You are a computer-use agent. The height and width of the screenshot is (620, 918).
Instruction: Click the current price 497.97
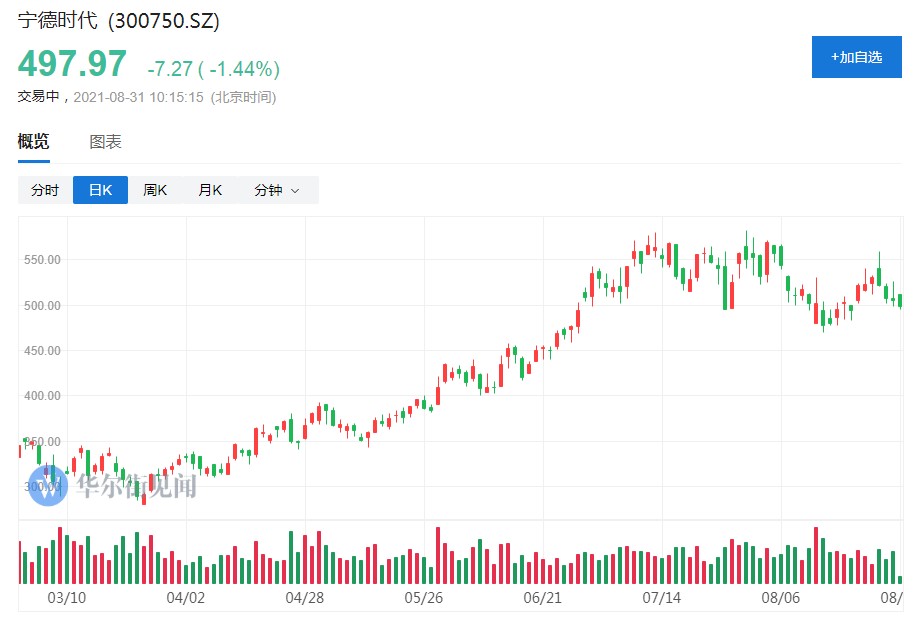(72, 65)
